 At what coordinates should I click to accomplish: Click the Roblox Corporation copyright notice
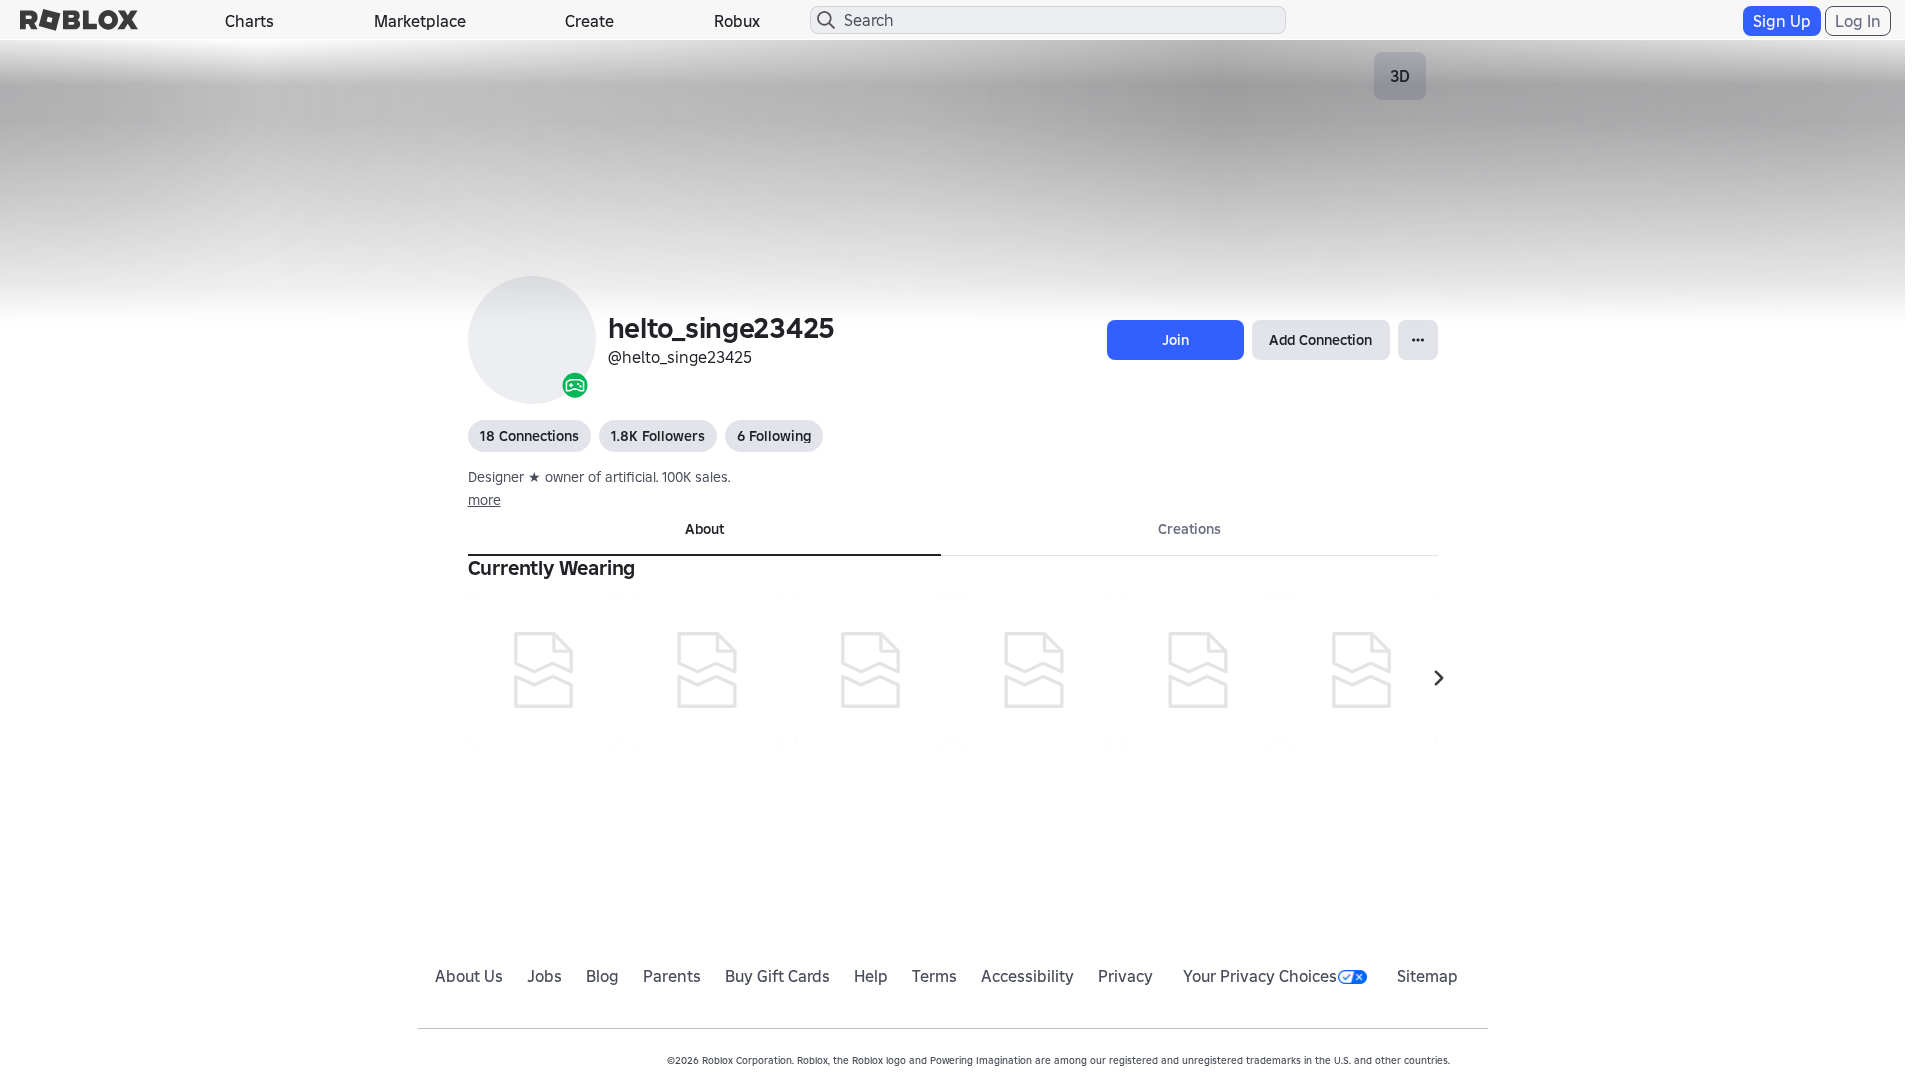(x=1058, y=1060)
